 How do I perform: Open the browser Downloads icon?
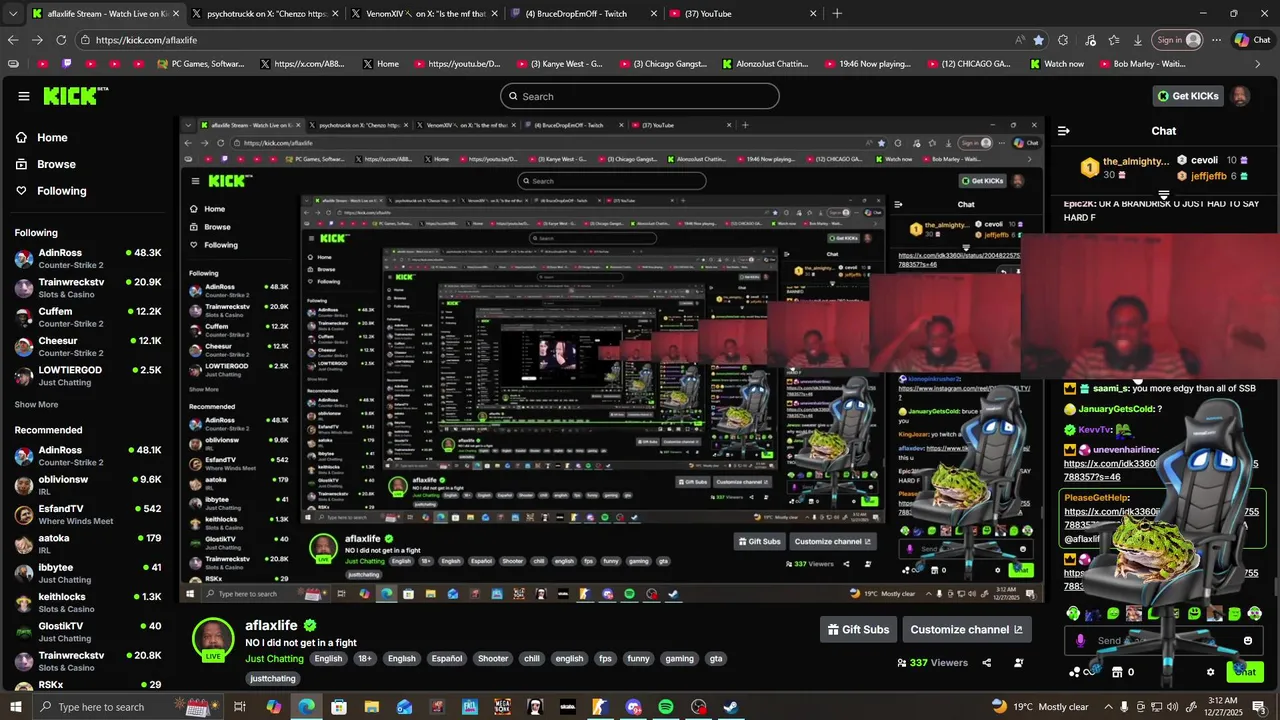1138,40
